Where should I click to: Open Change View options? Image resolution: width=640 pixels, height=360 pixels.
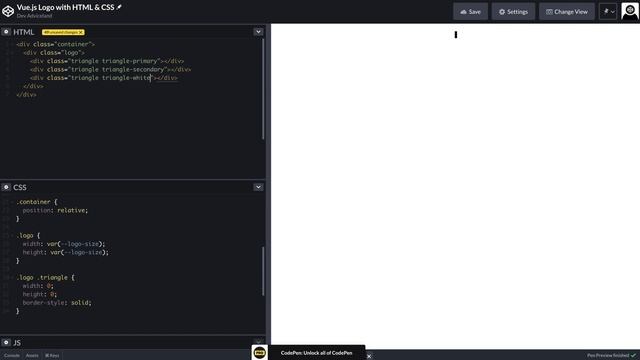[567, 12]
